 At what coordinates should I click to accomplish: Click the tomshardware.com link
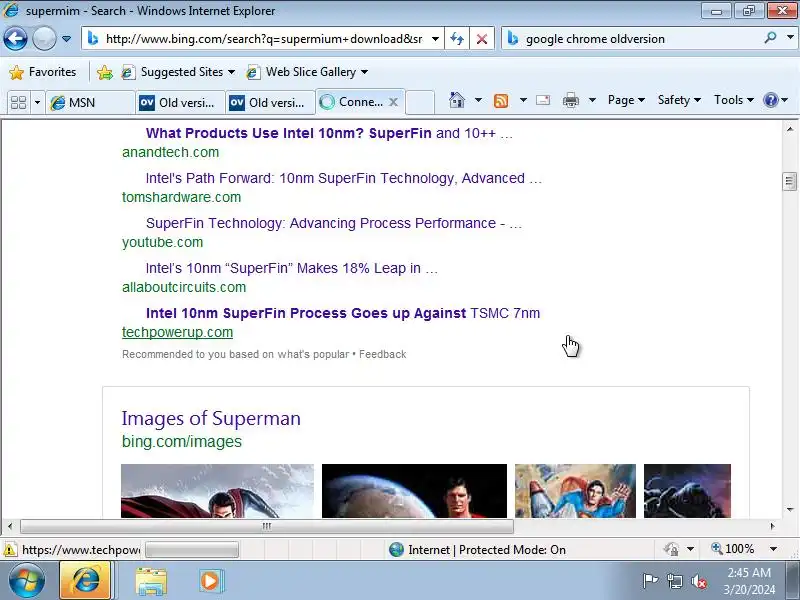pos(181,197)
